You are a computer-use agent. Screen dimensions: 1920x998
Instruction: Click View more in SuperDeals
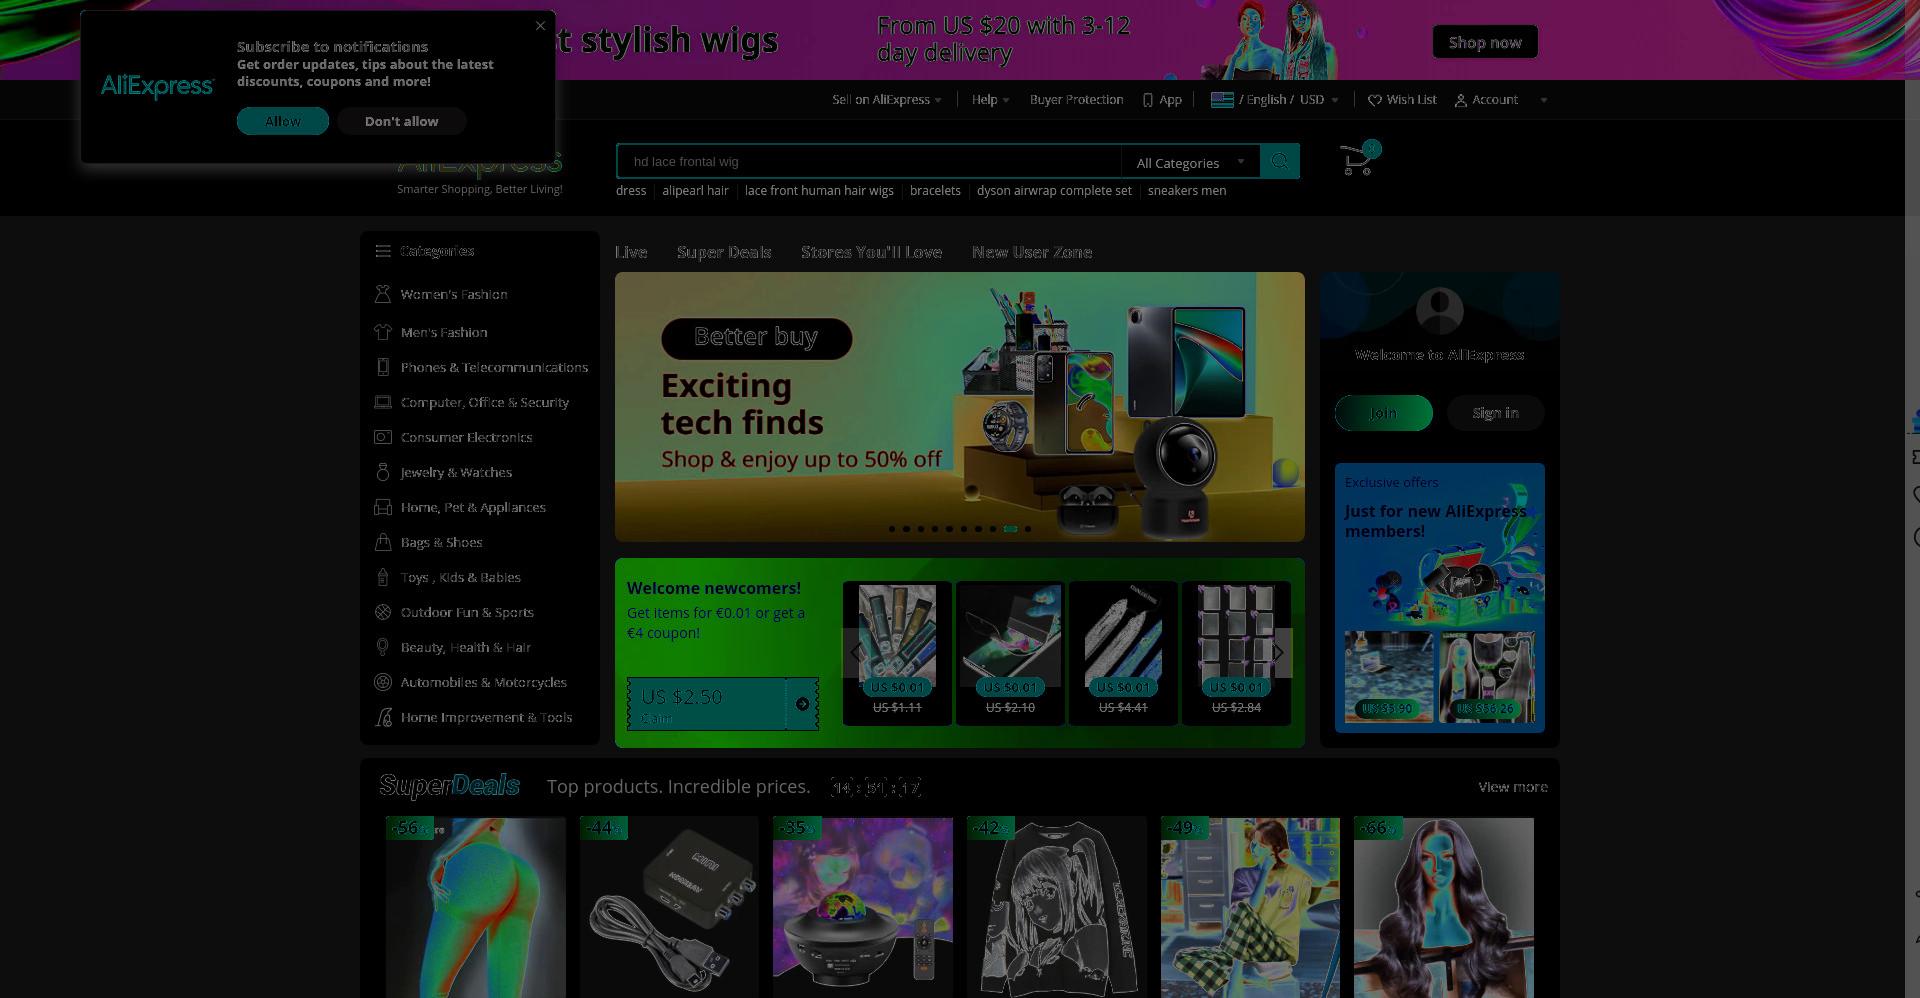click(1513, 787)
